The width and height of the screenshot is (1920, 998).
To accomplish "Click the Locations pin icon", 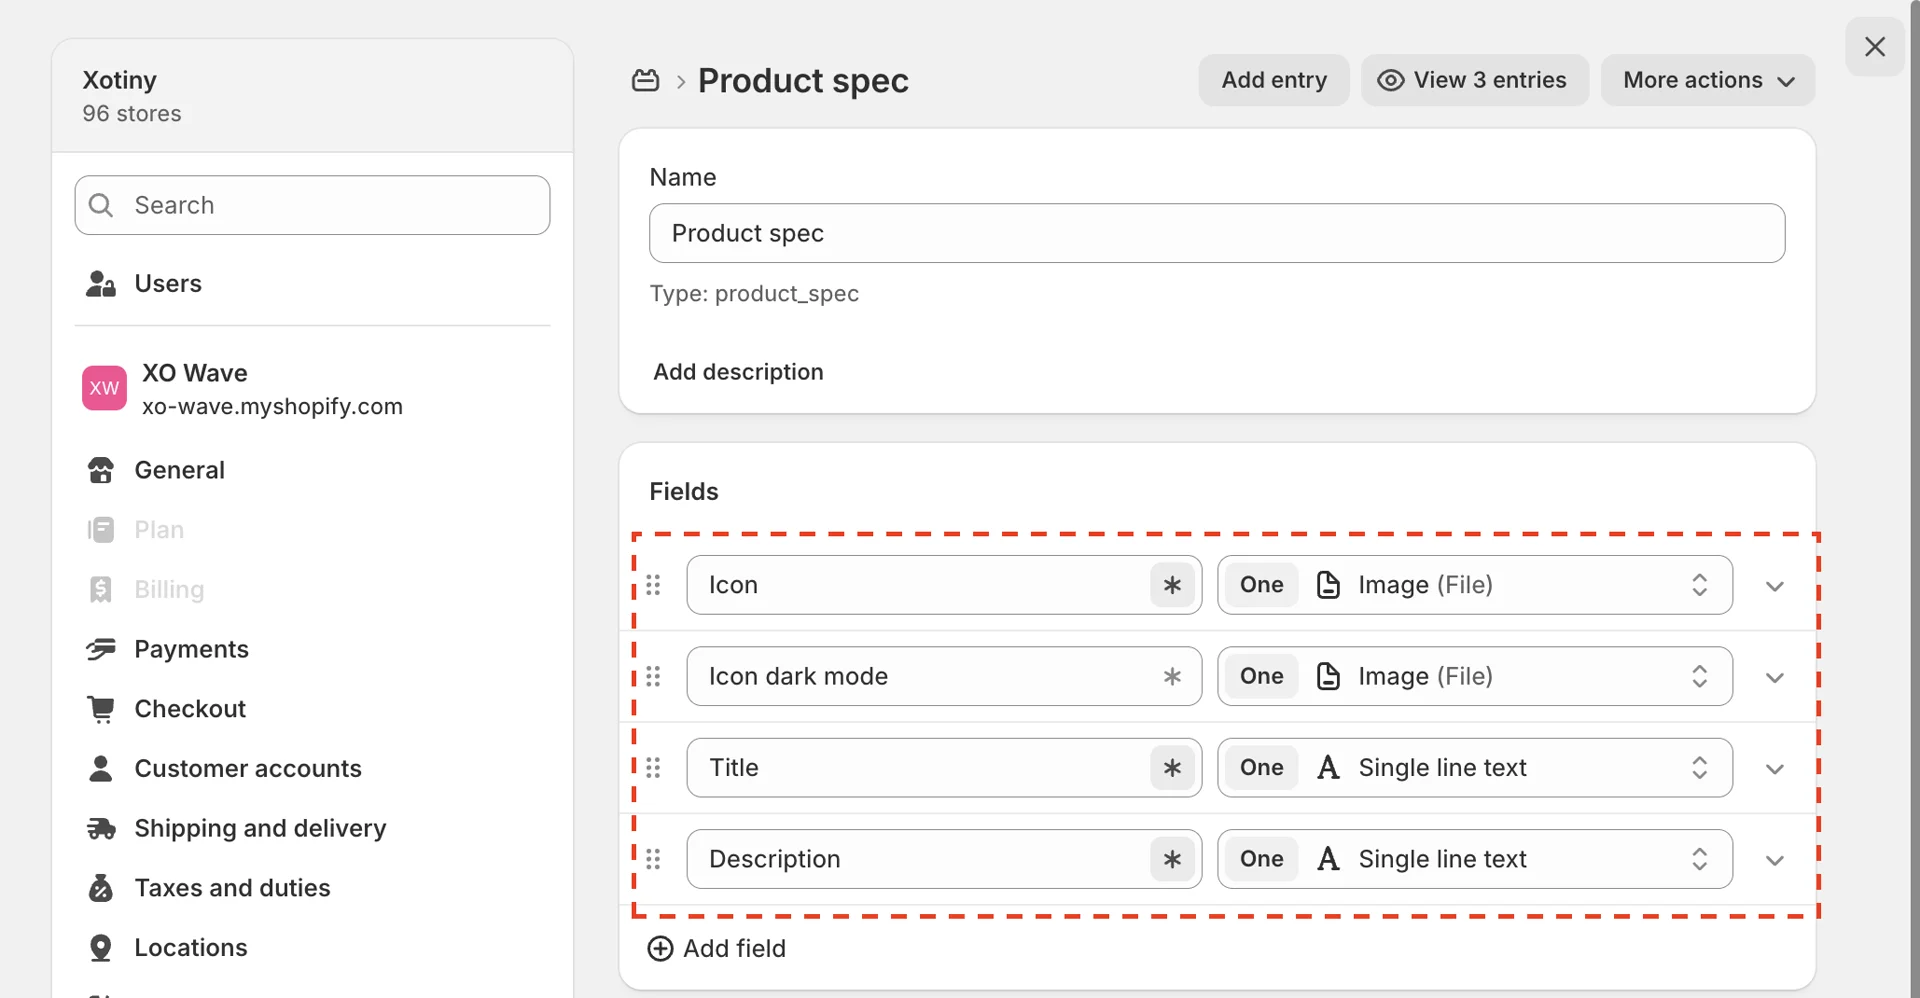I will click(101, 948).
